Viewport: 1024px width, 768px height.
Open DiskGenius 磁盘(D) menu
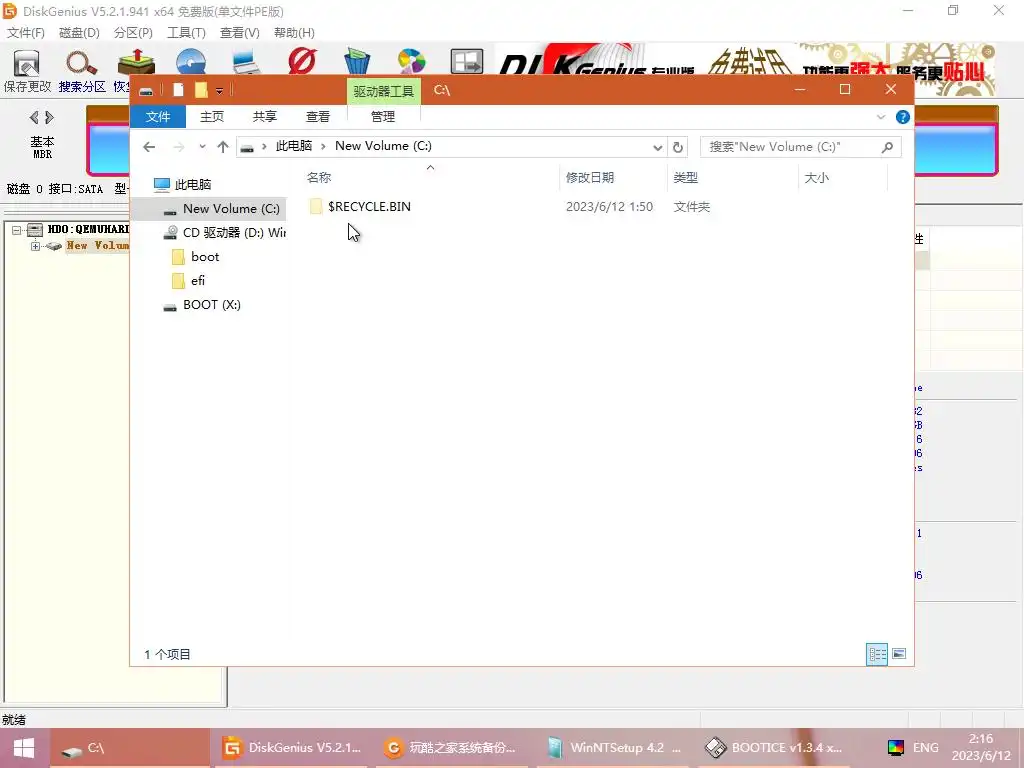pos(79,33)
